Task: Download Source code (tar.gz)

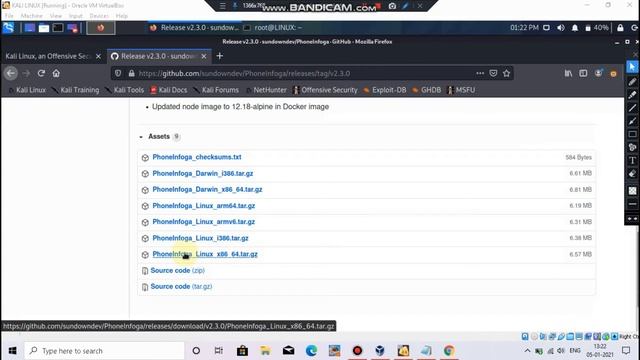Action: 181,287
